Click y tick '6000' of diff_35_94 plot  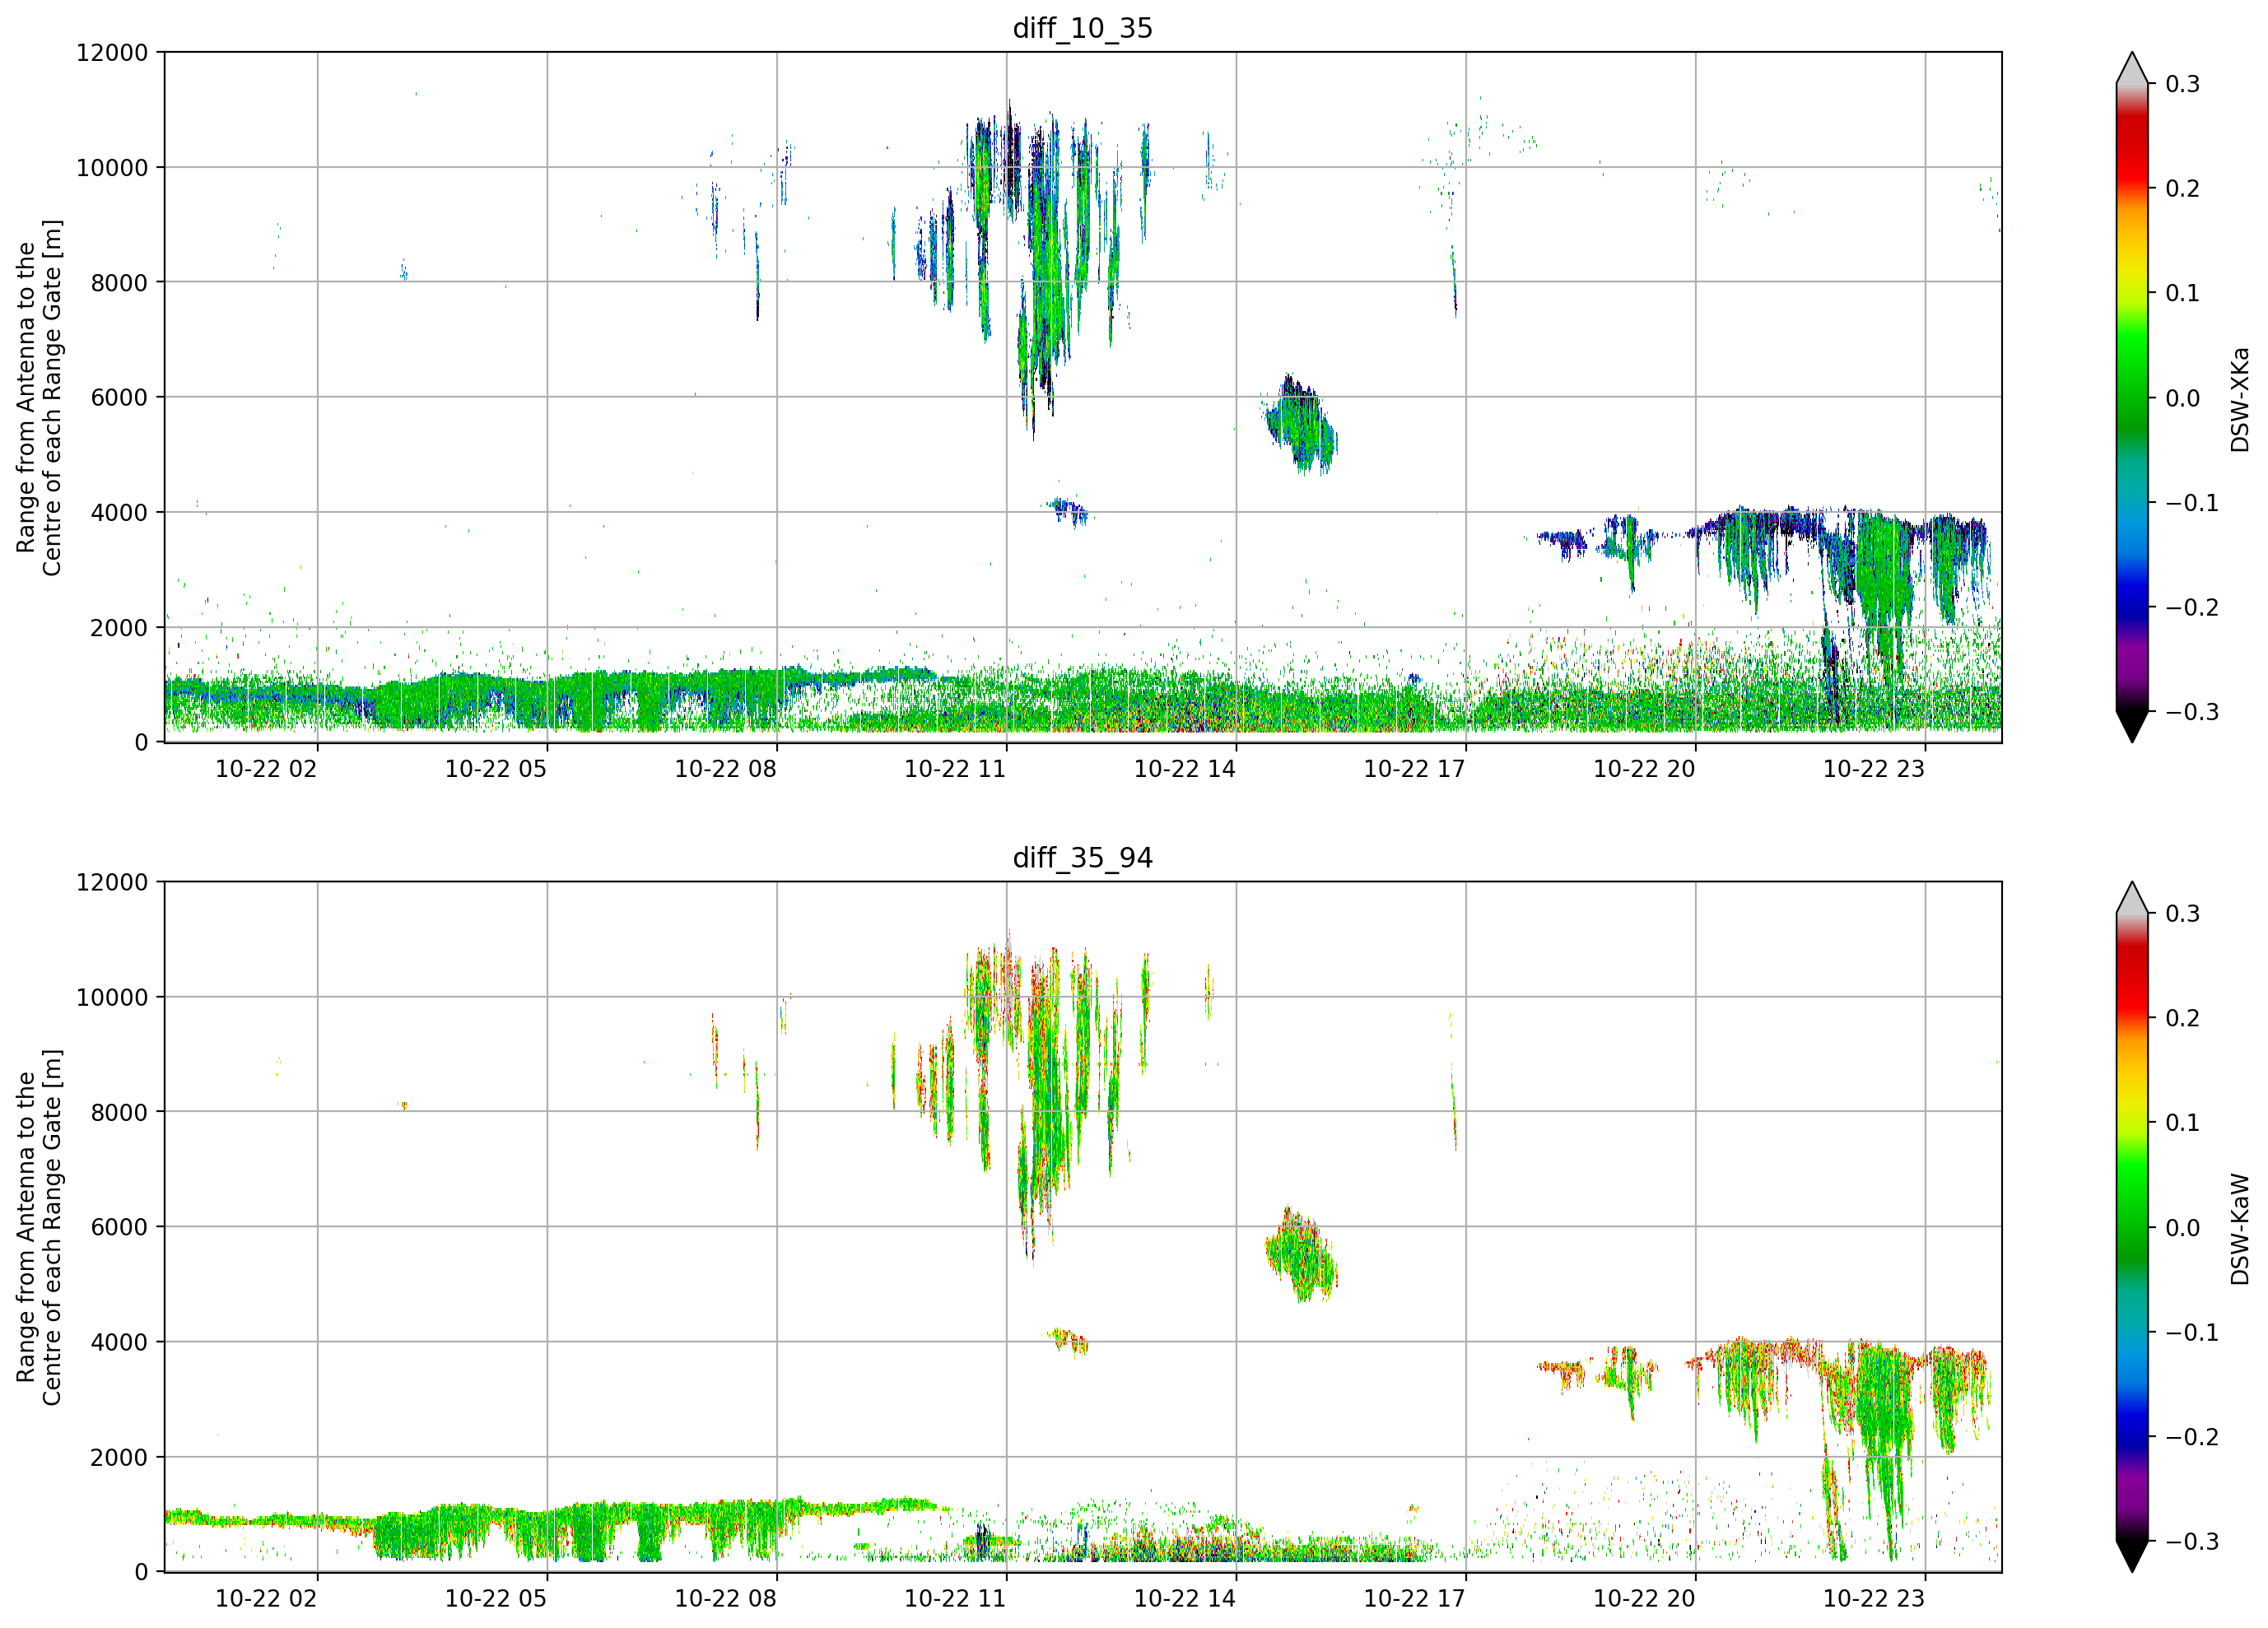119,1227
